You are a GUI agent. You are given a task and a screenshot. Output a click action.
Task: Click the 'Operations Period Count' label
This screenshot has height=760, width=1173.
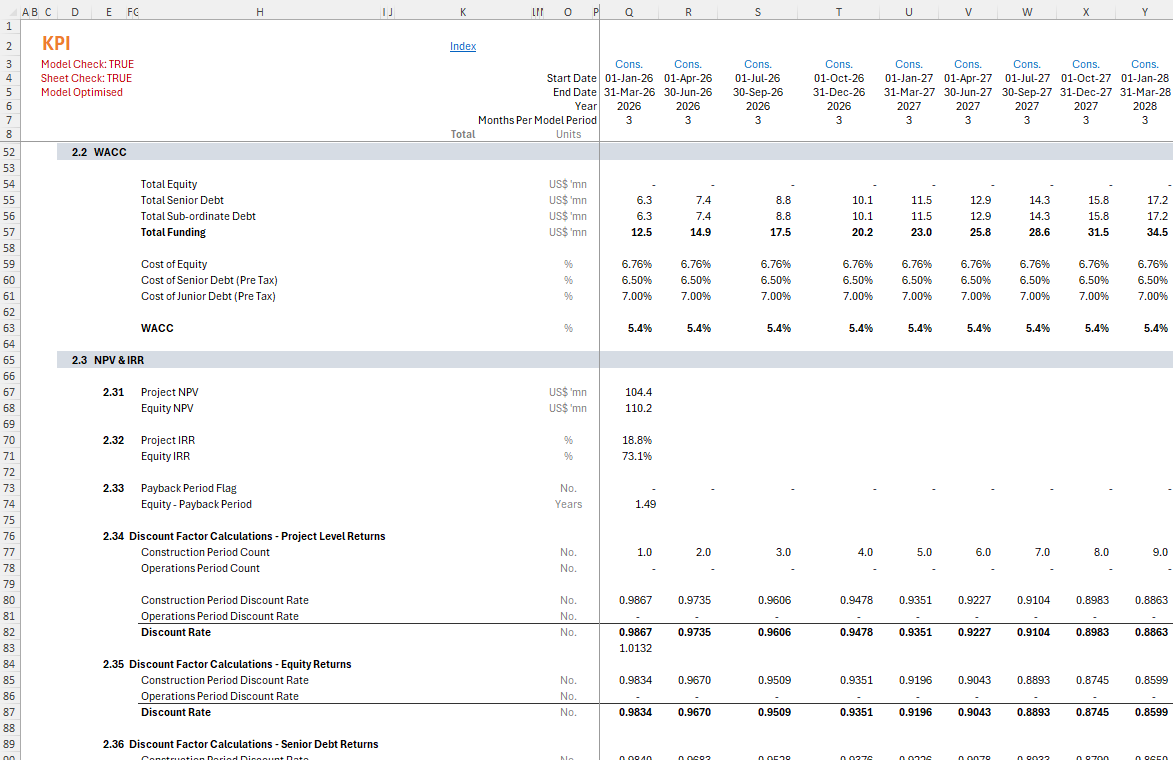pyautogui.click(x=200, y=569)
